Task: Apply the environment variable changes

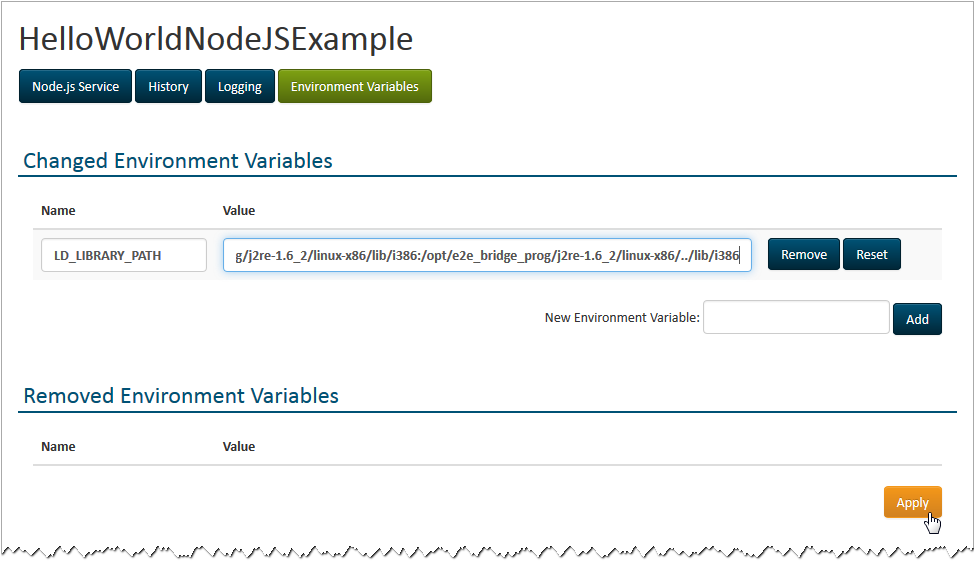Action: click(x=912, y=502)
